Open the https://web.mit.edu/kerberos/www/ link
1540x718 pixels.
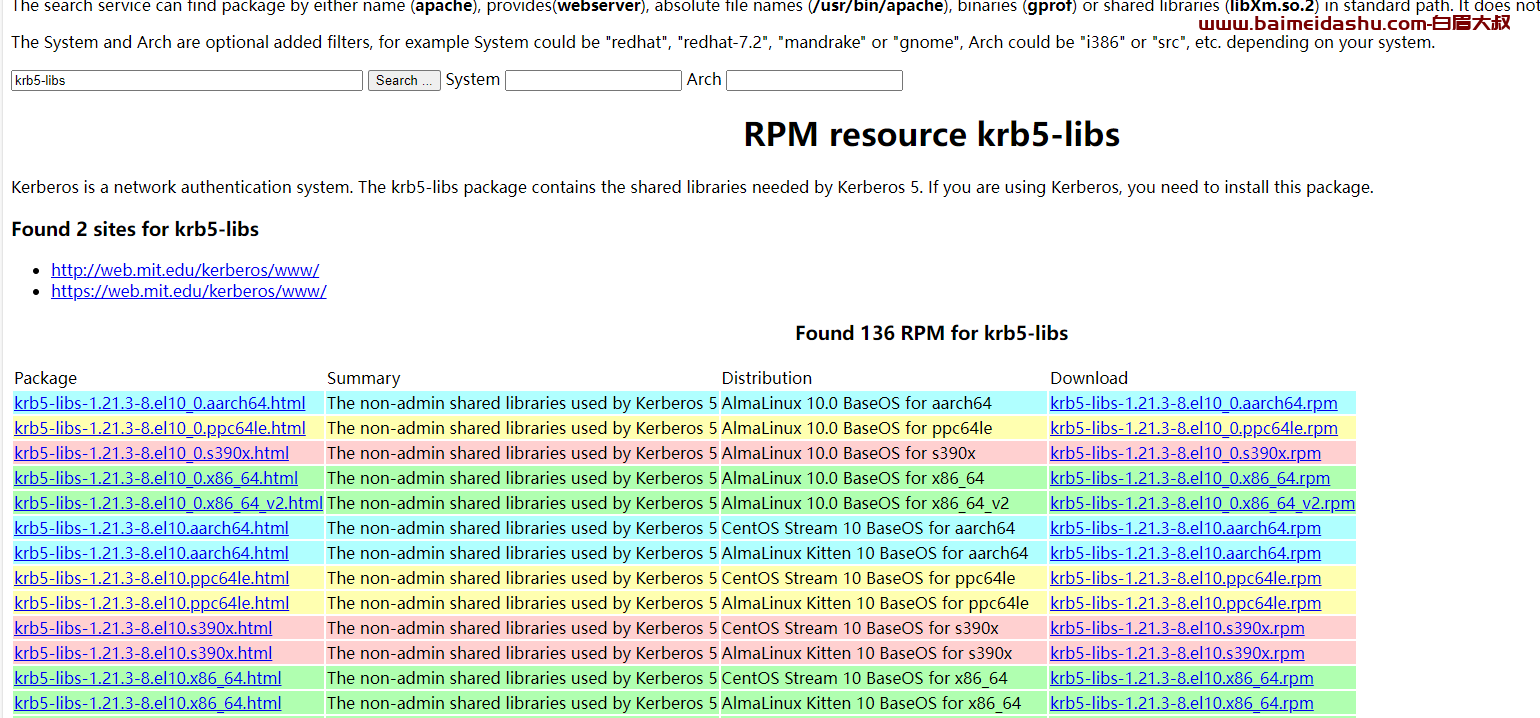tap(189, 291)
